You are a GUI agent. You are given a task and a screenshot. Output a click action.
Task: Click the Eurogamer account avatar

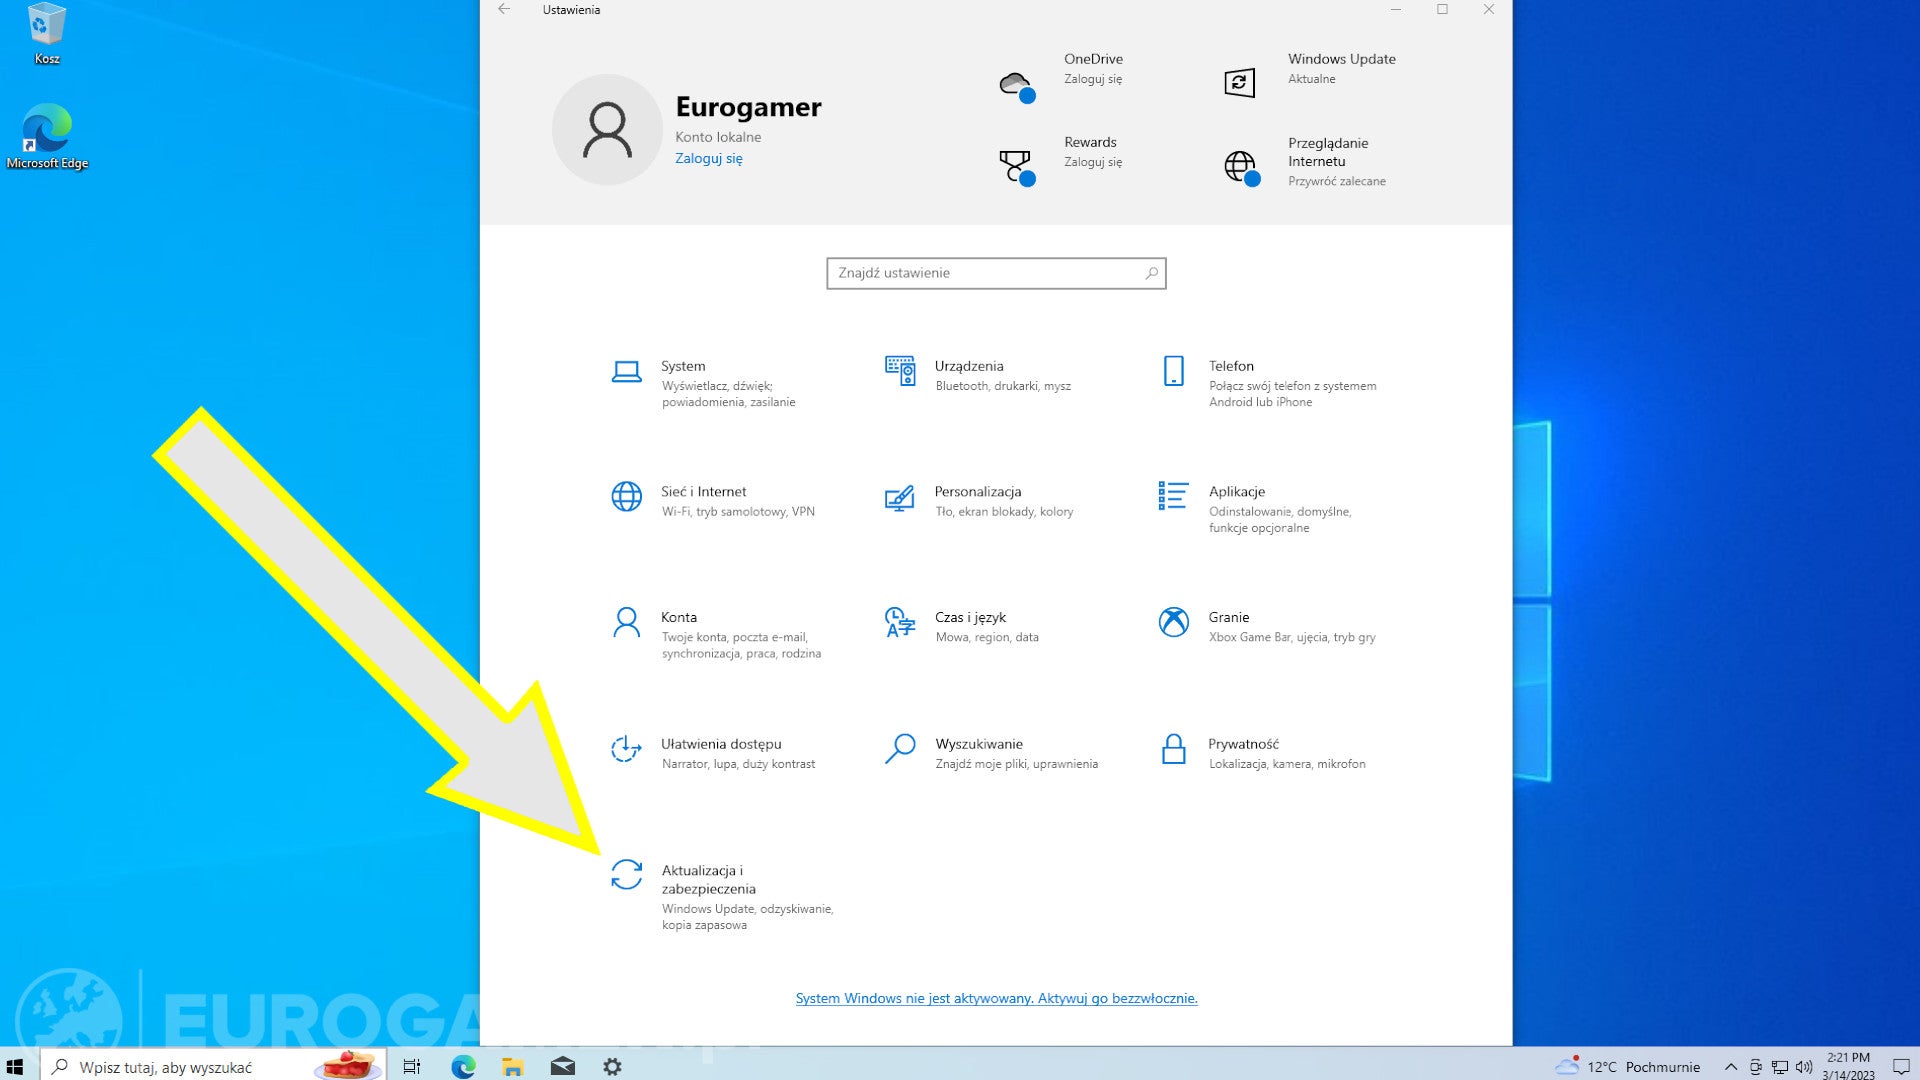(607, 130)
